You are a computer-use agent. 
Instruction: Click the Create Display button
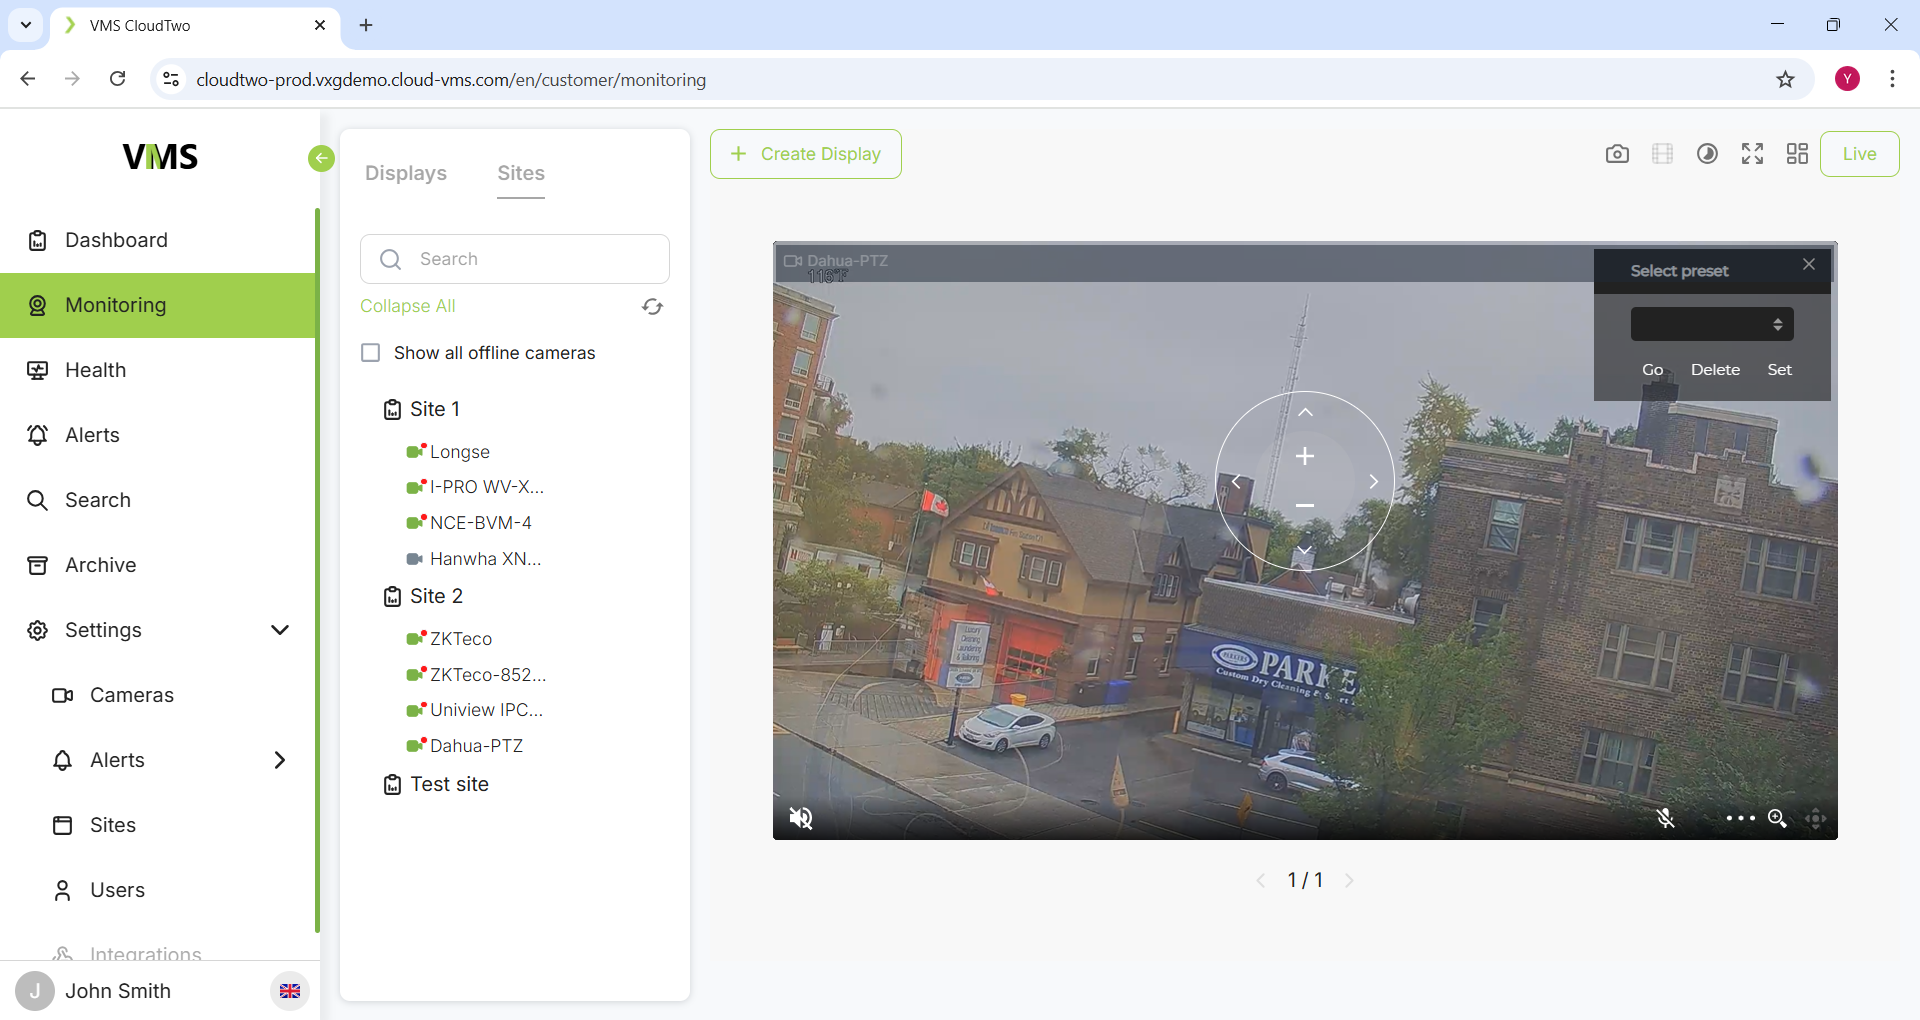tap(805, 154)
